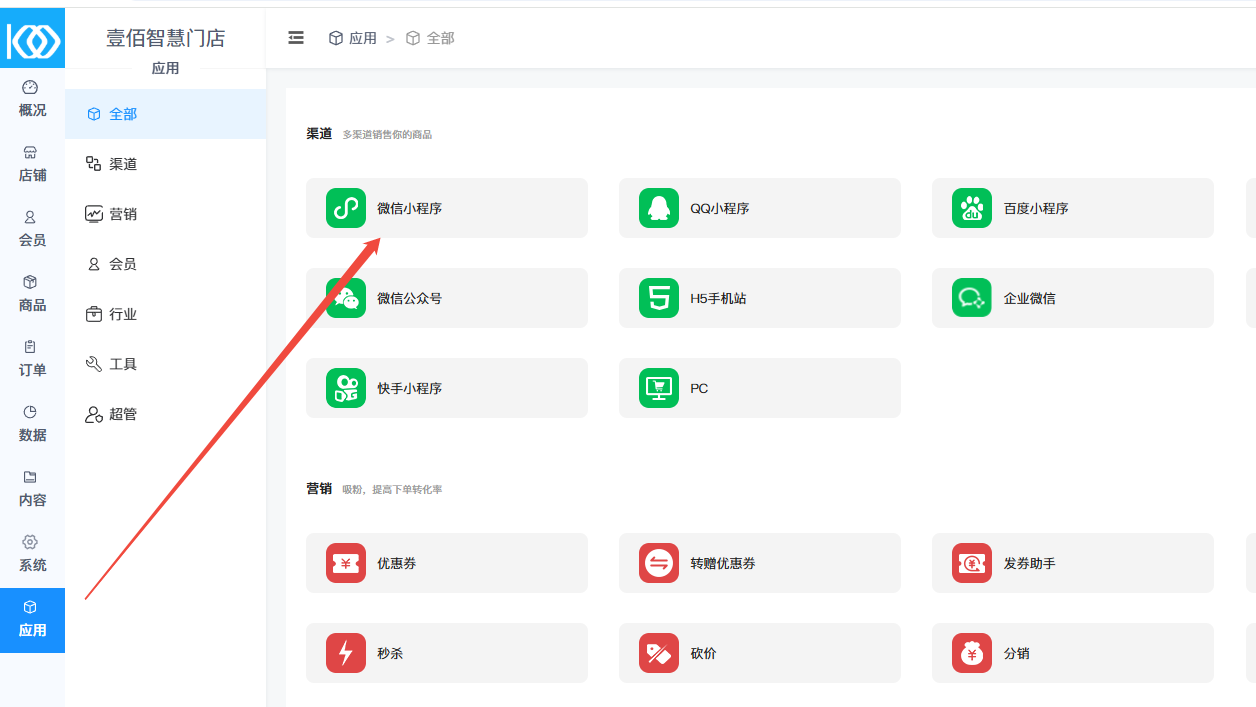Screen dimensions: 1256x707
Task: Open the PC monitor icon
Action: (x=659, y=388)
